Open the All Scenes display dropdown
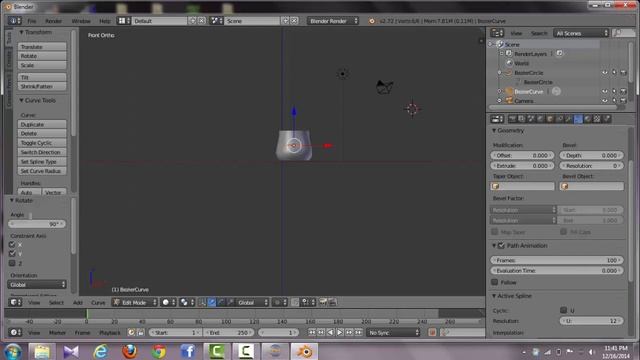The image size is (640, 360). (x=581, y=33)
